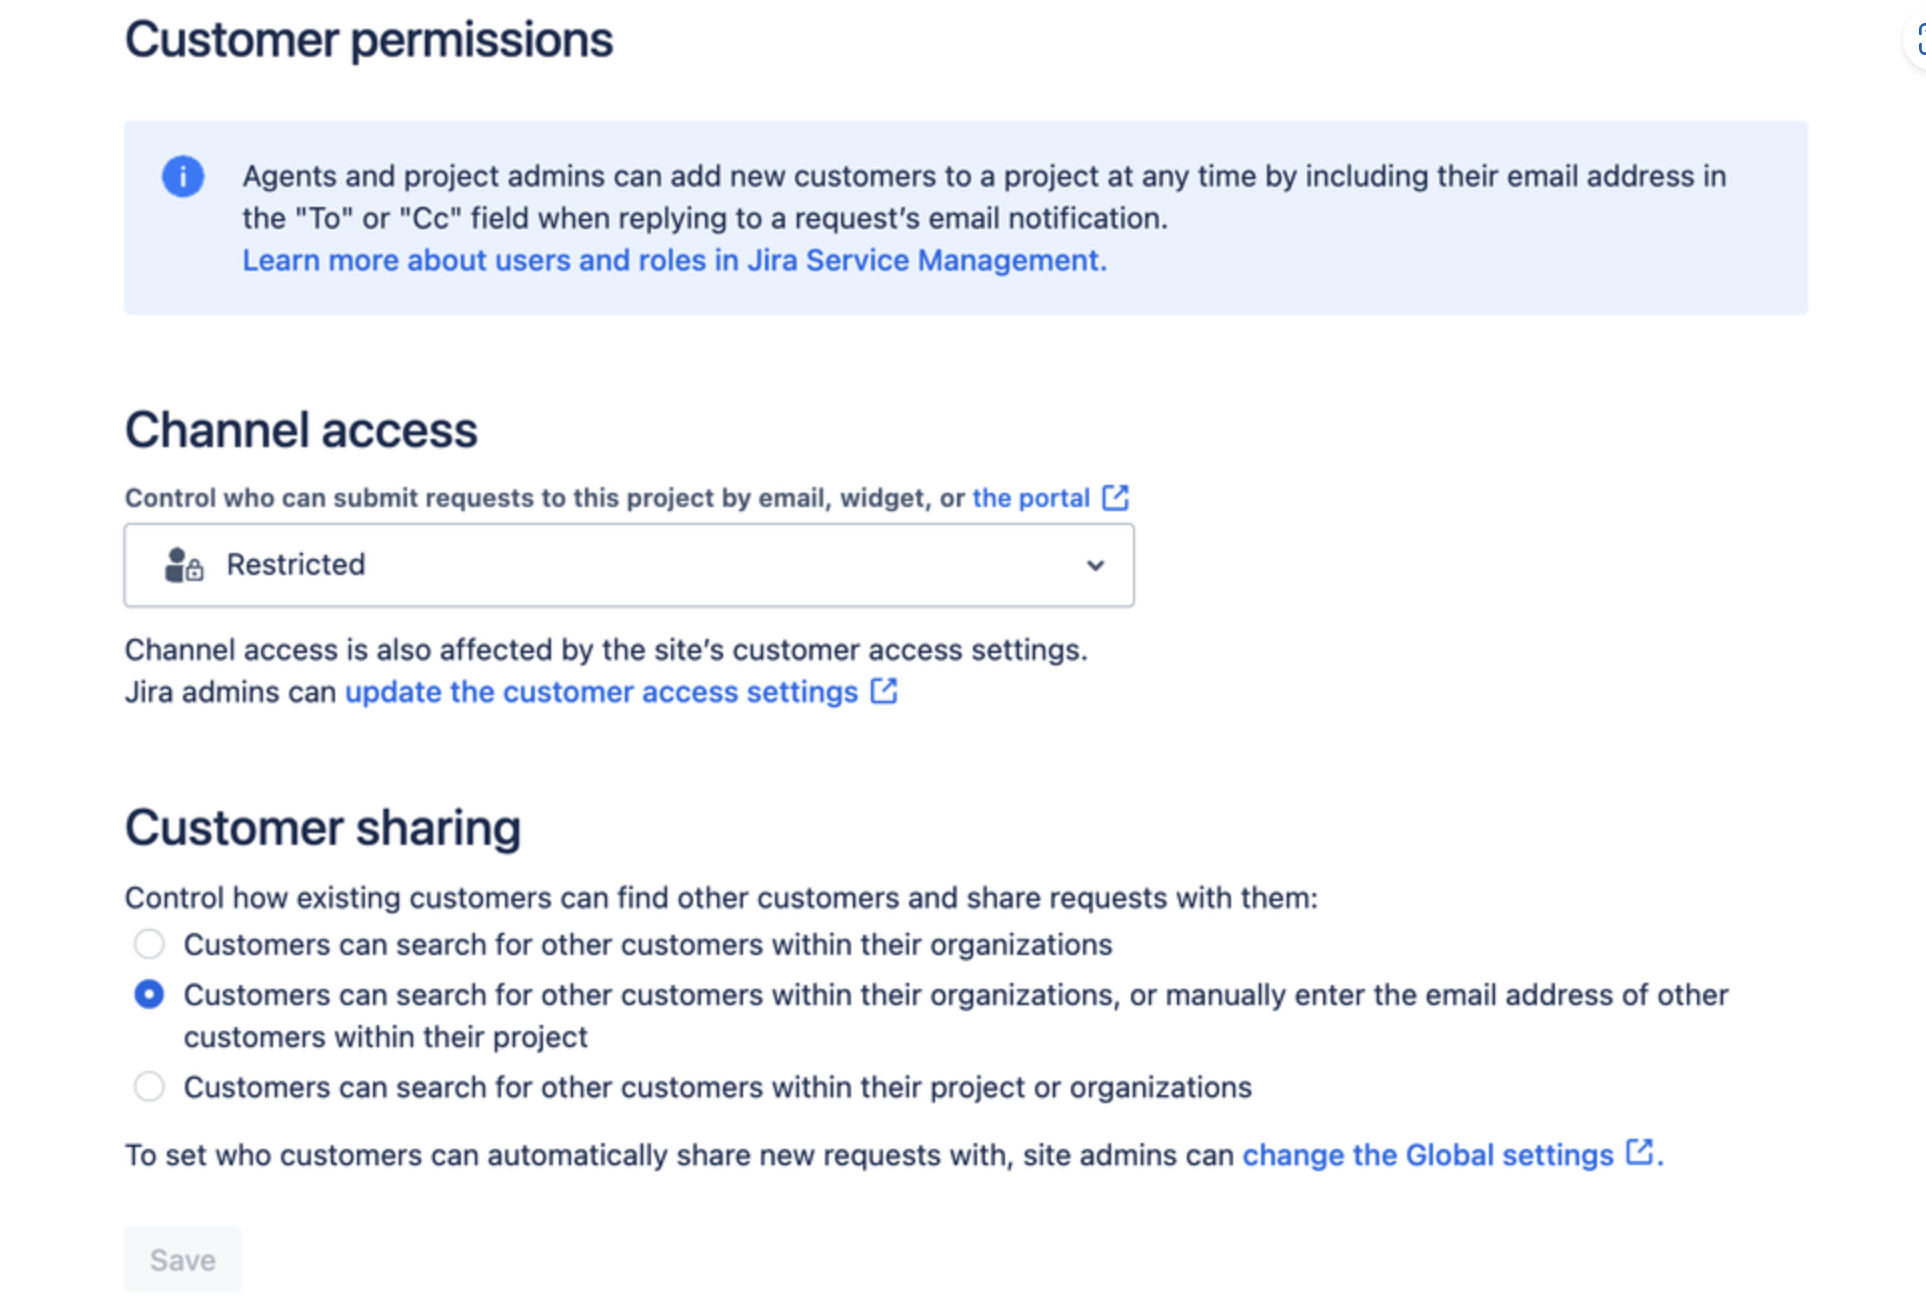The width and height of the screenshot is (1926, 1302).
Task: Click "the portal" hyperlink
Action: click(1030, 497)
